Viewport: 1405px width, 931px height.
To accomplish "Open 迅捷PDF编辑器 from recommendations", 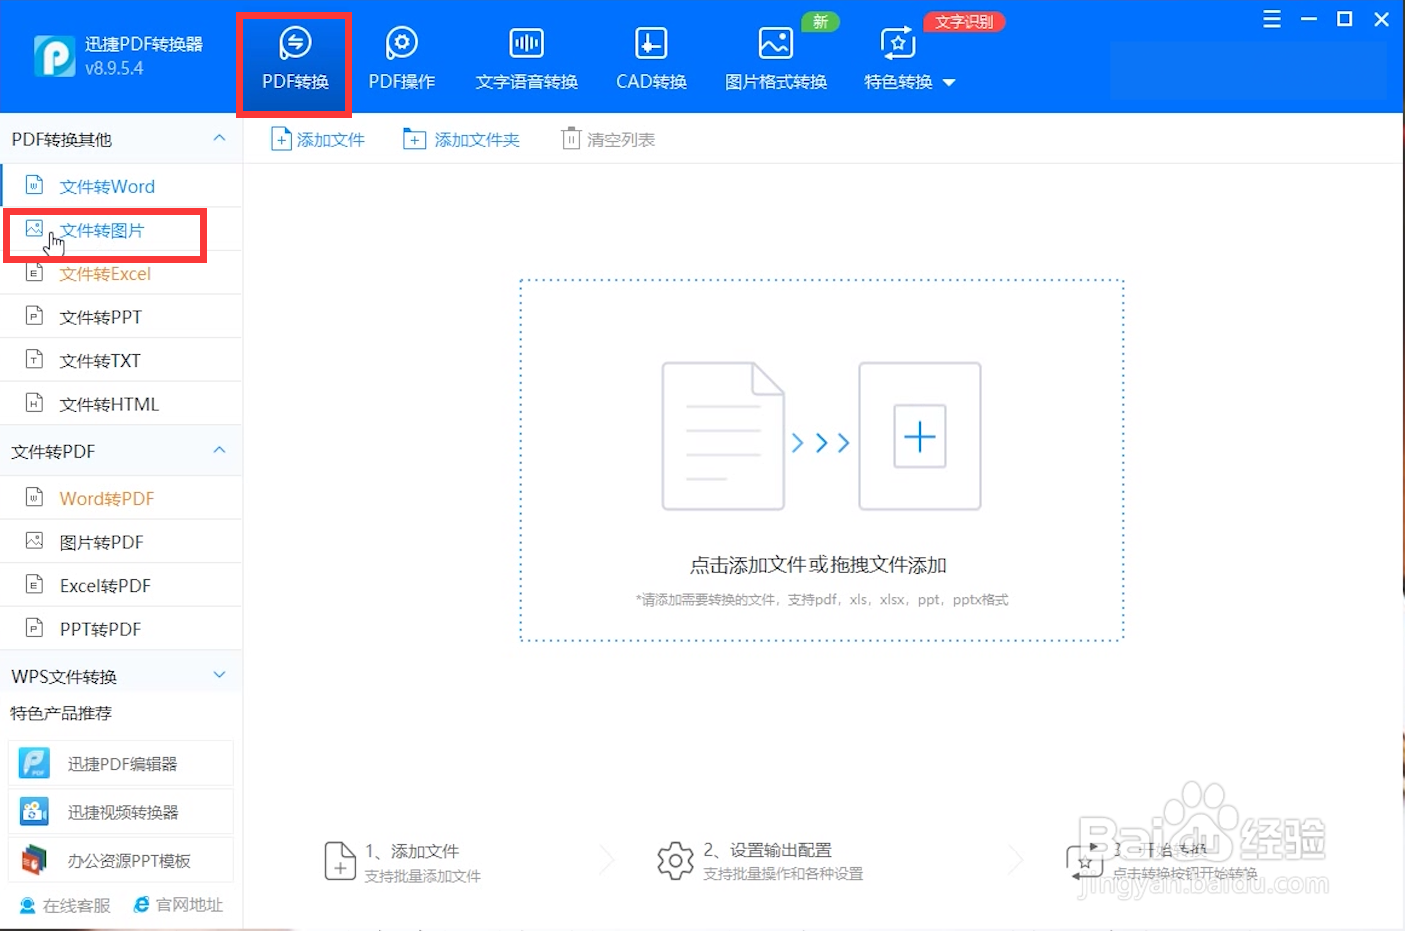I will [x=121, y=763].
